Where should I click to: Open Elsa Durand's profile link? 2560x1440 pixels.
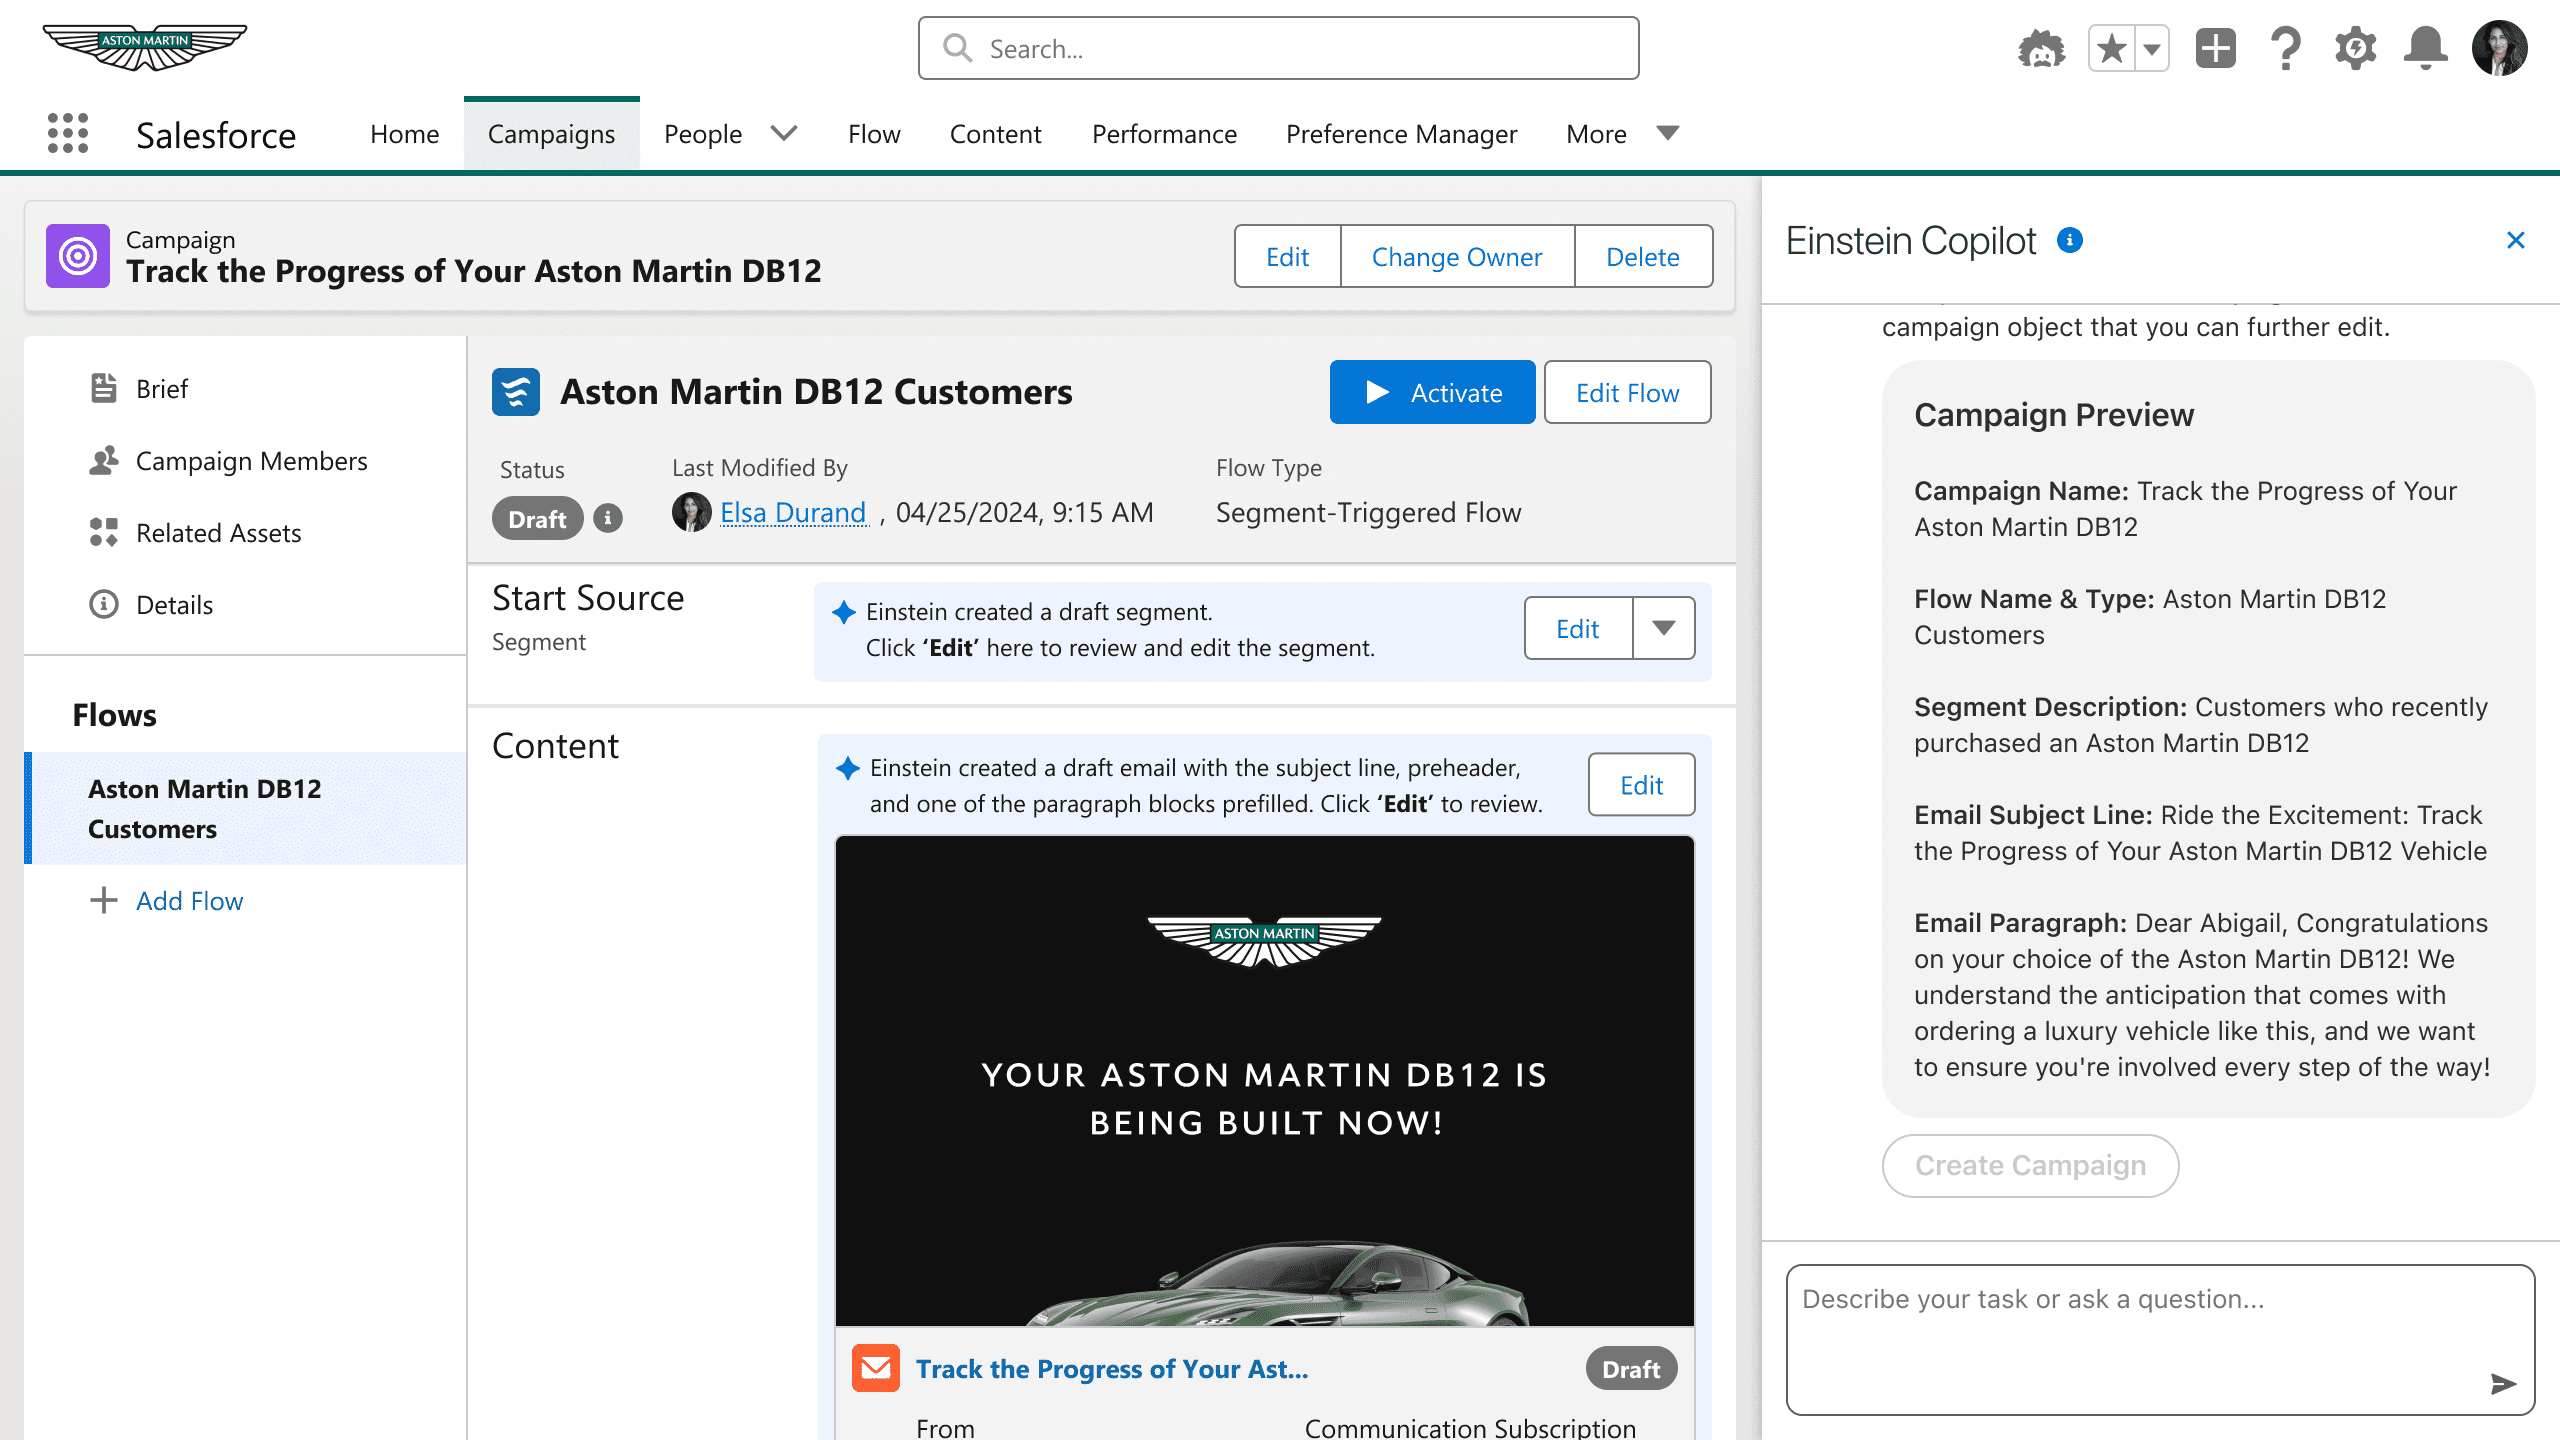[794, 512]
